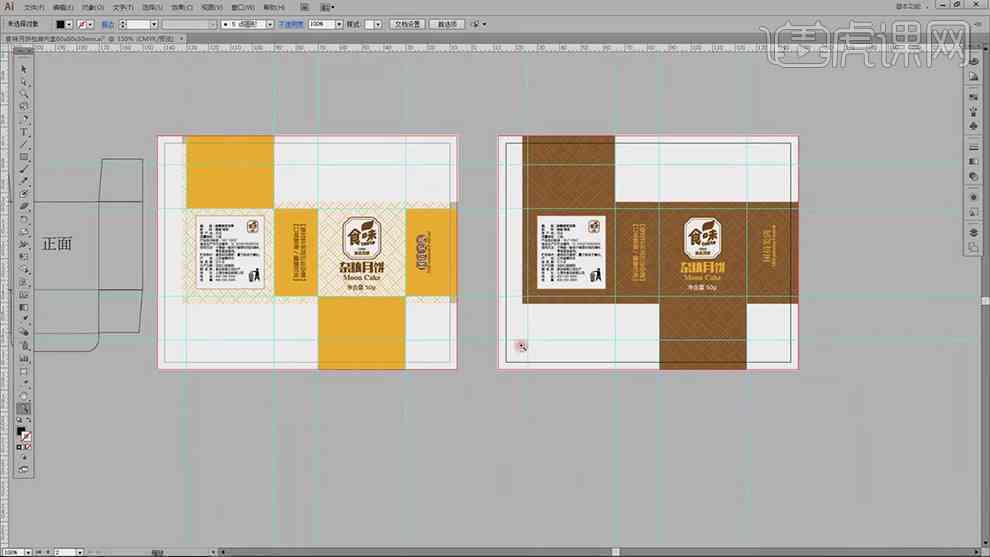Open the 窗口 (Window) menu
The image size is (990, 557).
tap(242, 7)
